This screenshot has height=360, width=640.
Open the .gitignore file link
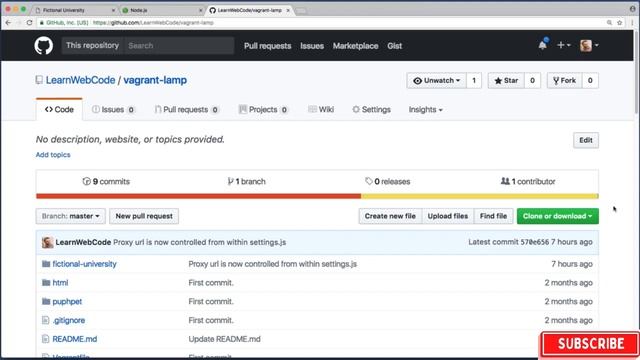[x=69, y=320]
